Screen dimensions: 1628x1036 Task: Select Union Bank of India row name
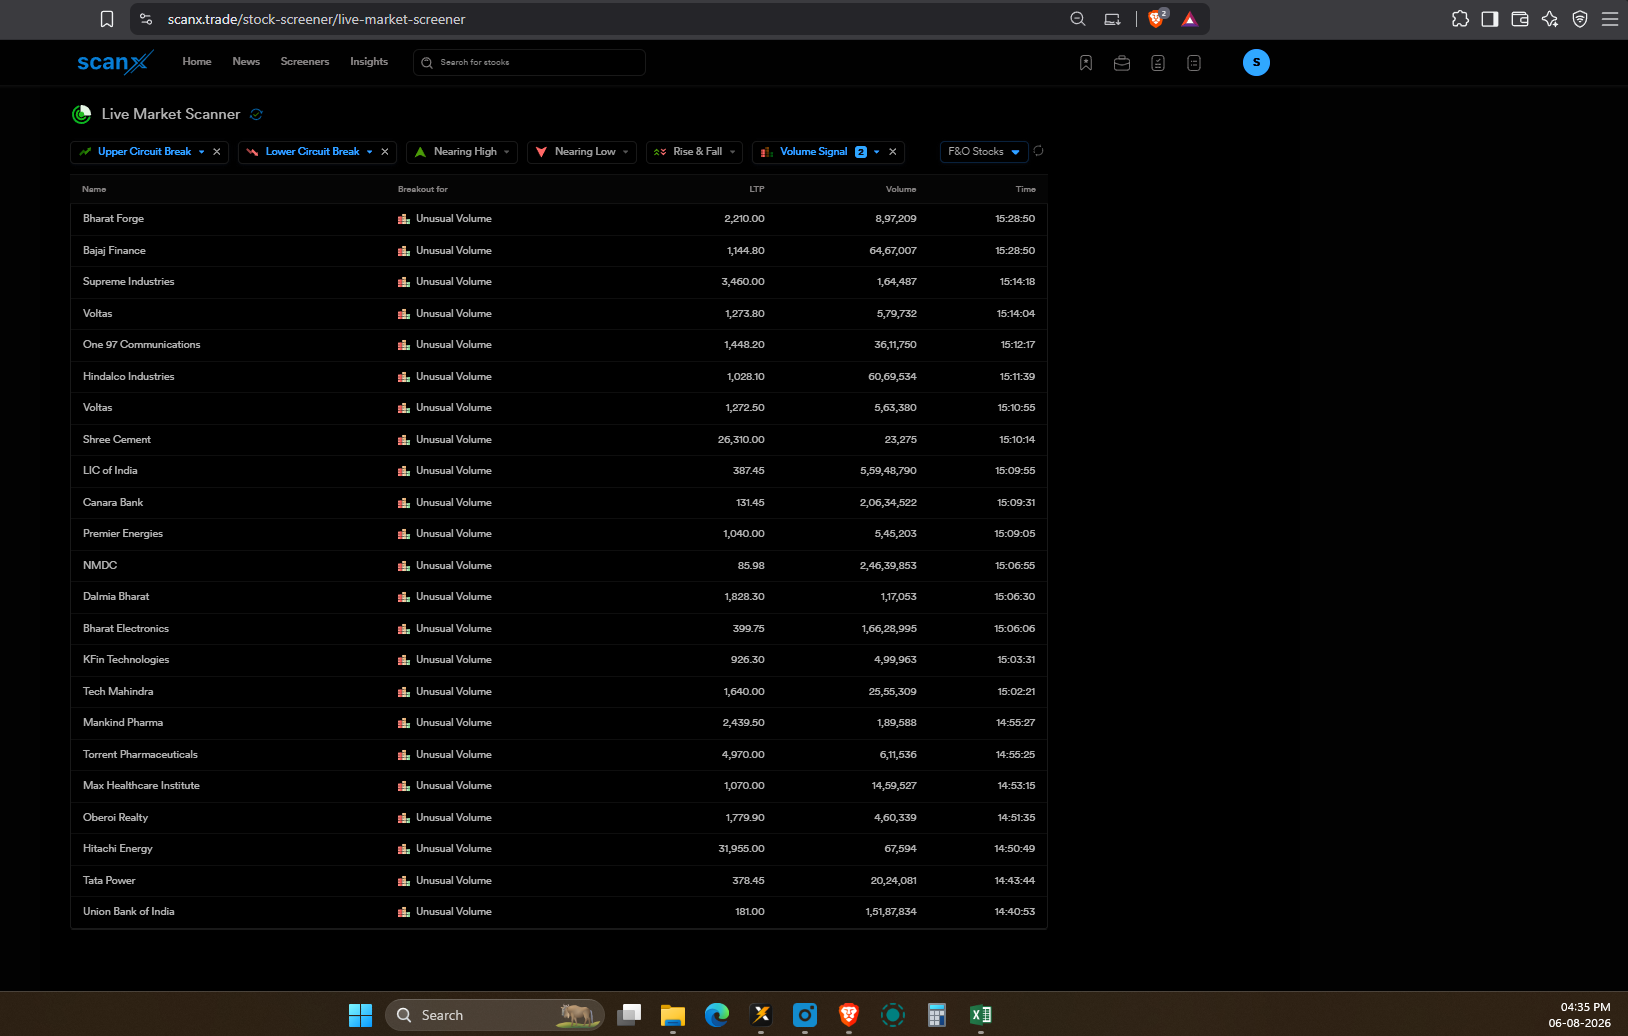[x=129, y=912]
